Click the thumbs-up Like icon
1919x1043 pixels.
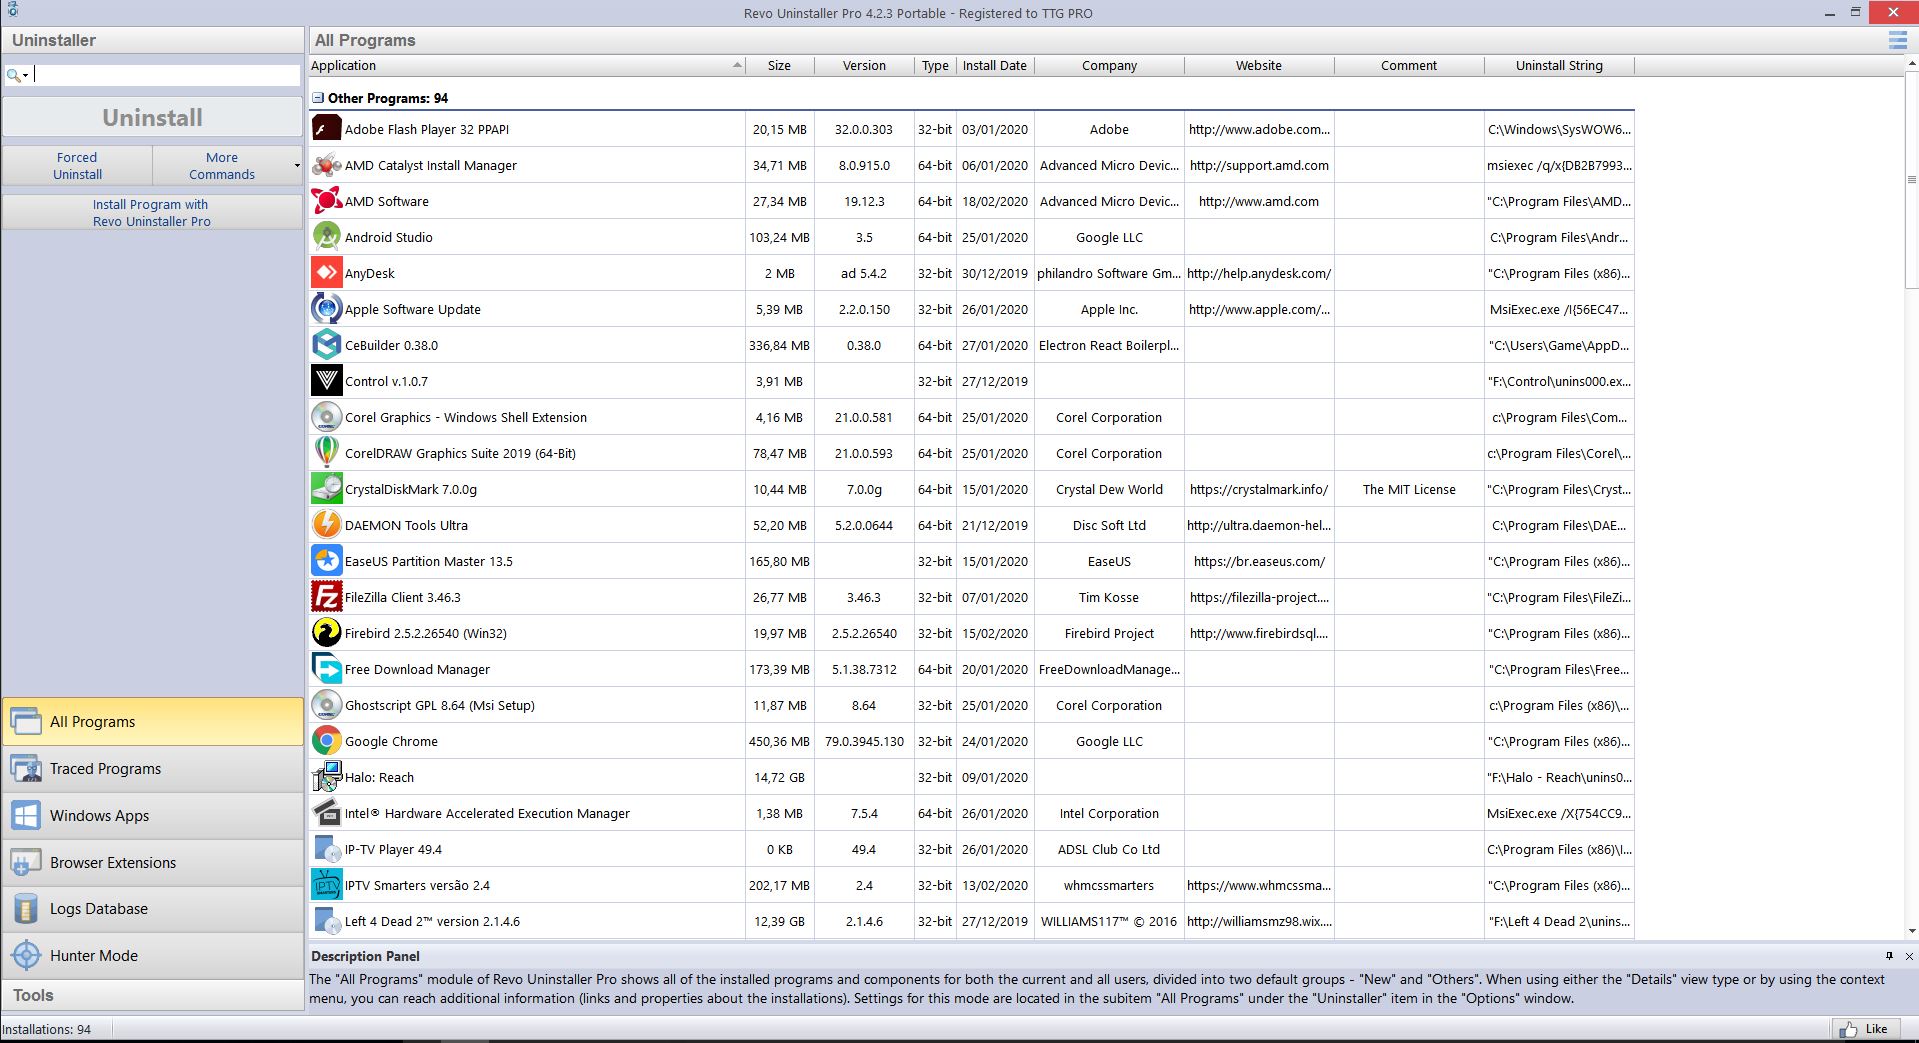coord(1847,1029)
